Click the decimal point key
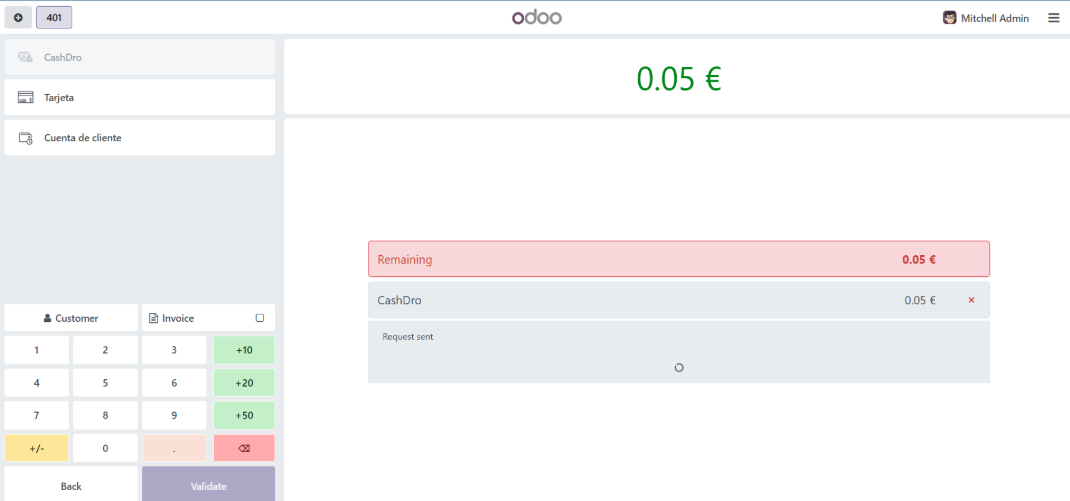 174,448
